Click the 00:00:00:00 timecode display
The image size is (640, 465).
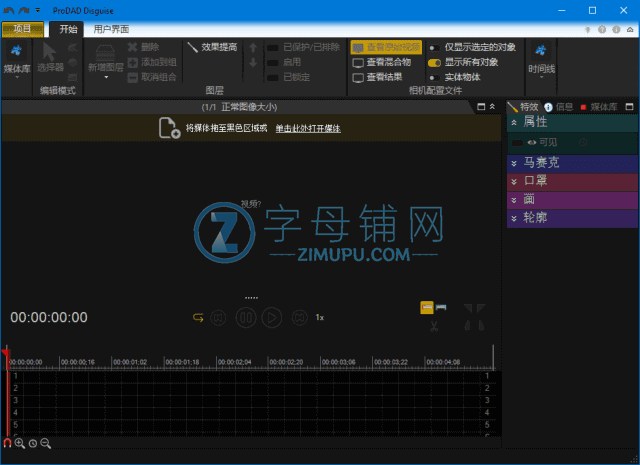pyautogui.click(x=49, y=317)
